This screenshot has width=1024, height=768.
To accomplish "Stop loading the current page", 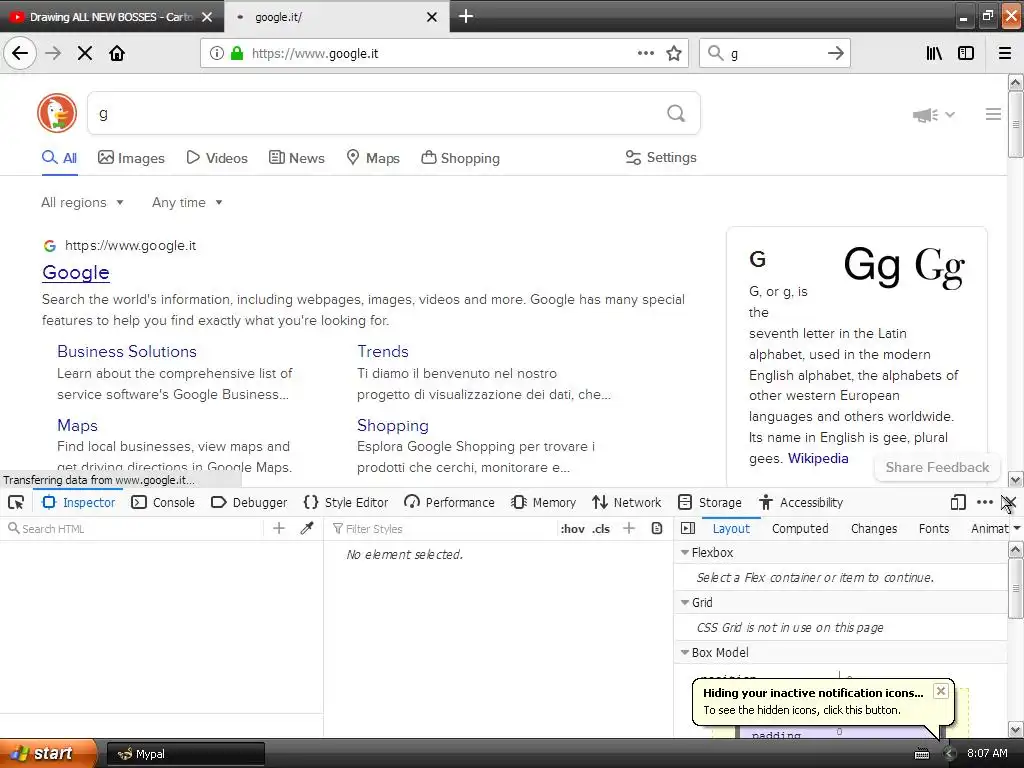I will pyautogui.click(x=85, y=54).
